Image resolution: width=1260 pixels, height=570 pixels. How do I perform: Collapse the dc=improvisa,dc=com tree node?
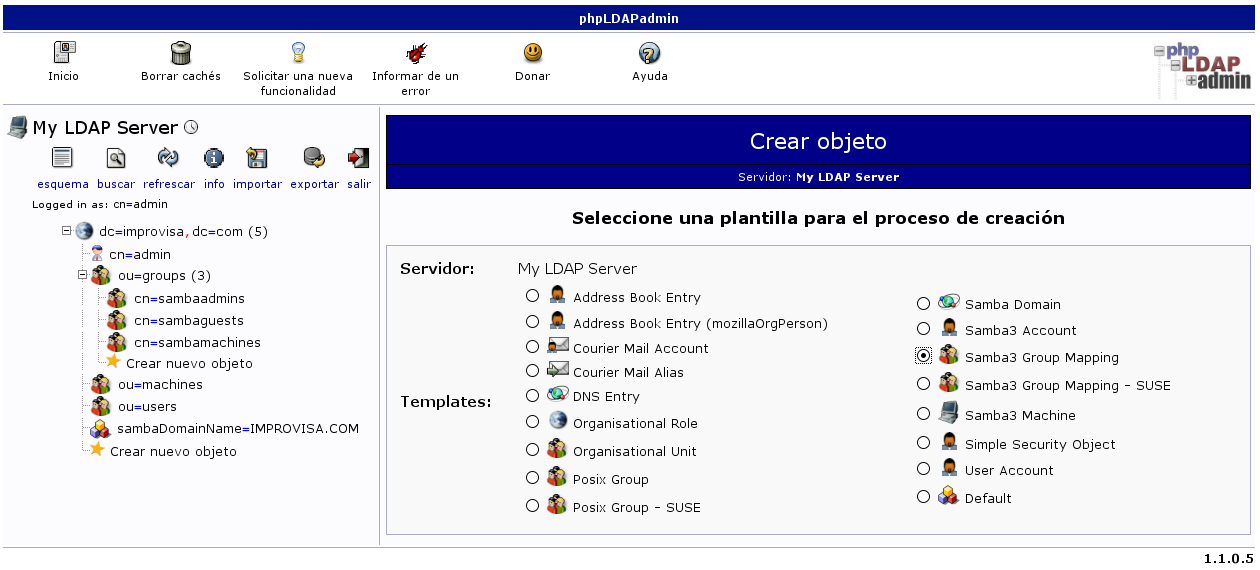(67, 230)
